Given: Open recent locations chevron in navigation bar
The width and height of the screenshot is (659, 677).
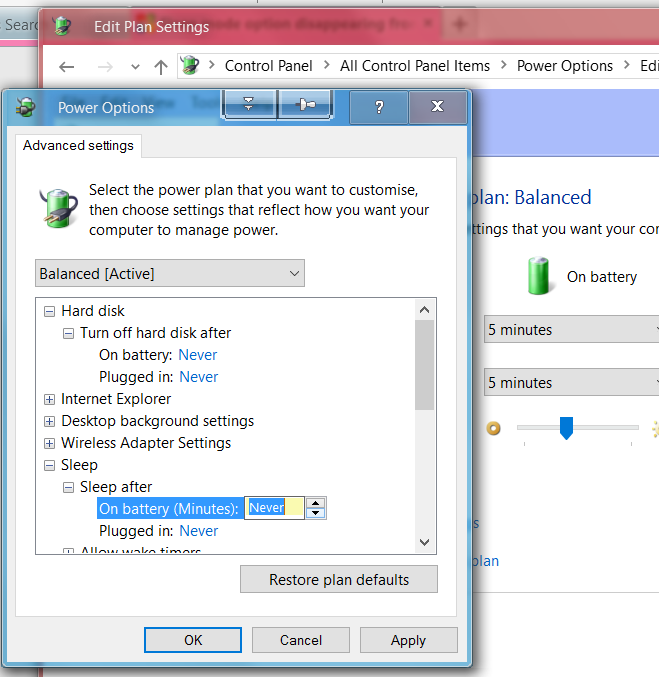Looking at the screenshot, I should pos(135,67).
